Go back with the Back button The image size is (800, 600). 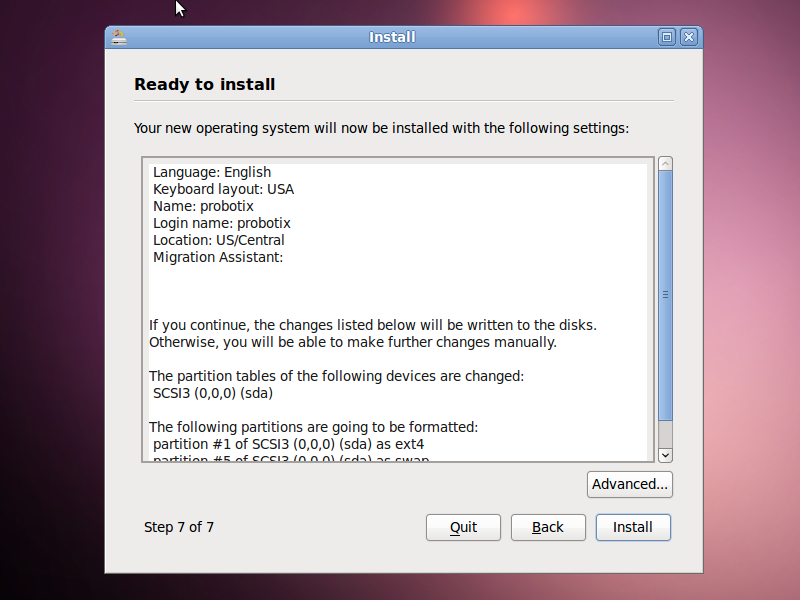point(548,527)
